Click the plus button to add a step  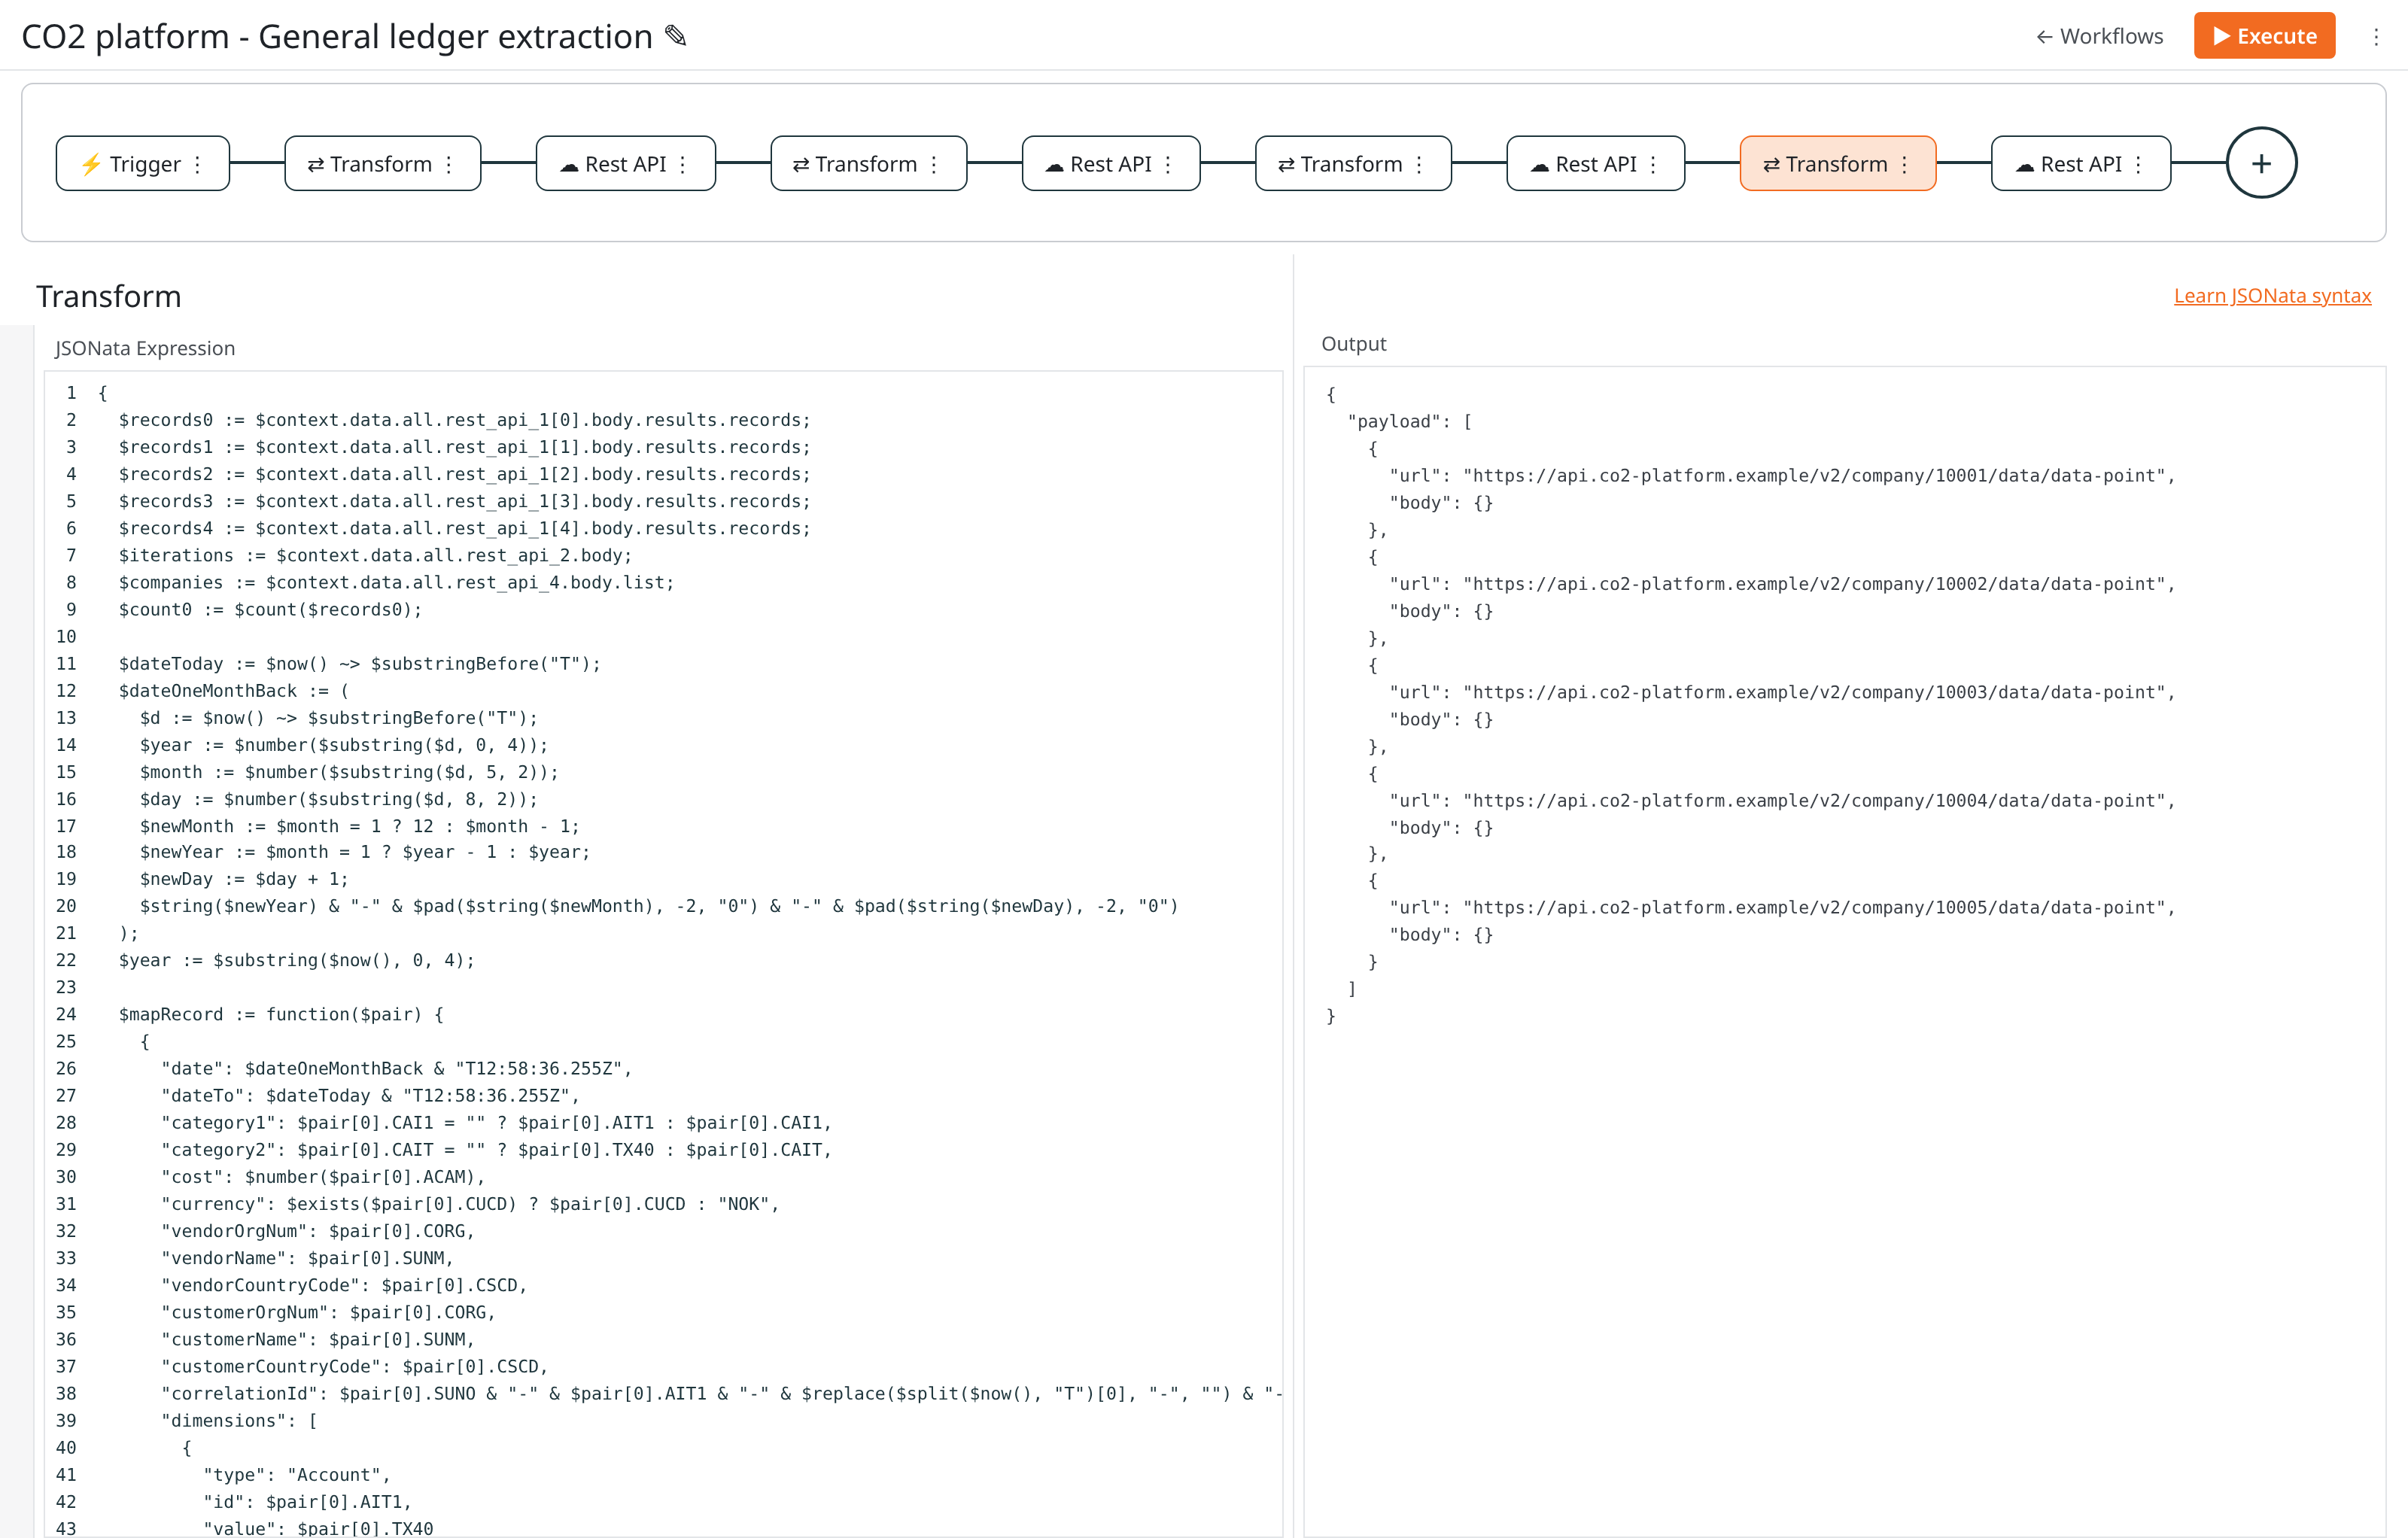(x=2261, y=163)
